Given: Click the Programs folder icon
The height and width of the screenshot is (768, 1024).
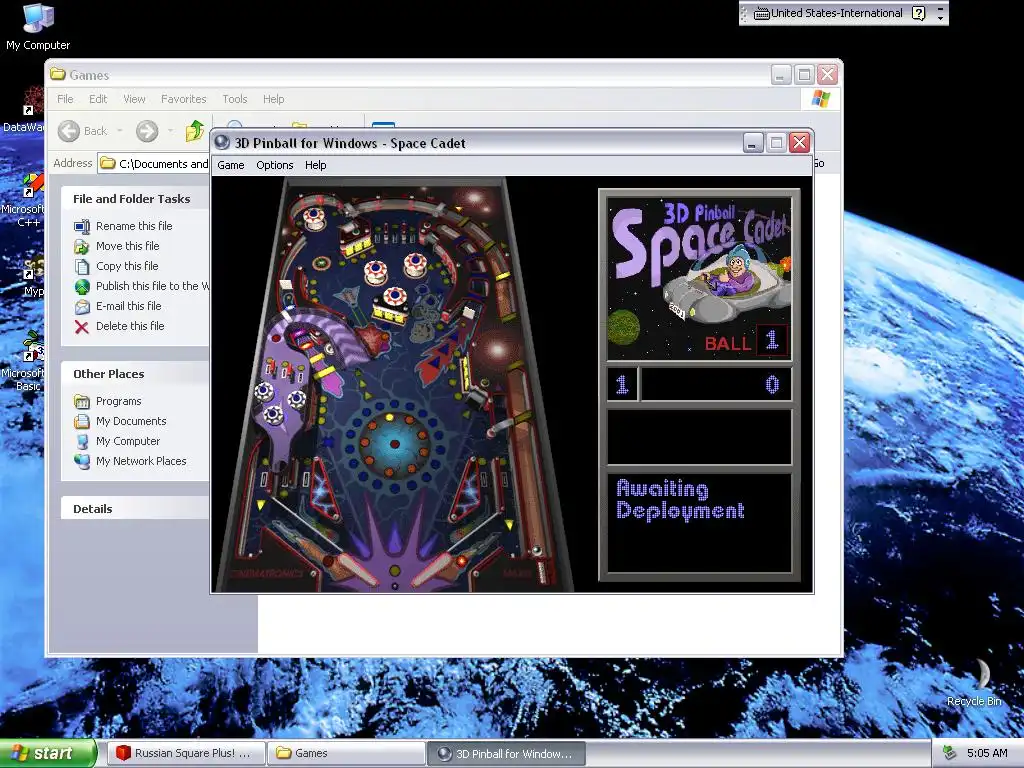Looking at the screenshot, I should [82, 401].
